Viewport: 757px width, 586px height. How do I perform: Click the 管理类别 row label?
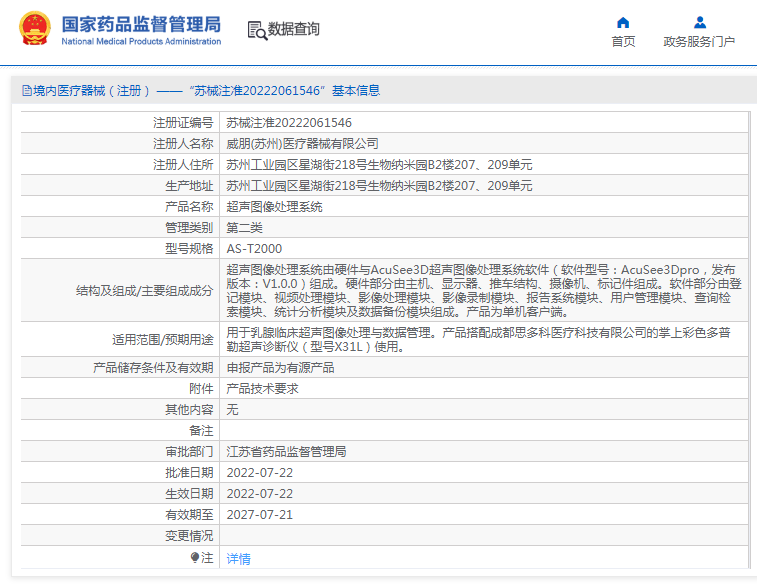pyautogui.click(x=189, y=227)
